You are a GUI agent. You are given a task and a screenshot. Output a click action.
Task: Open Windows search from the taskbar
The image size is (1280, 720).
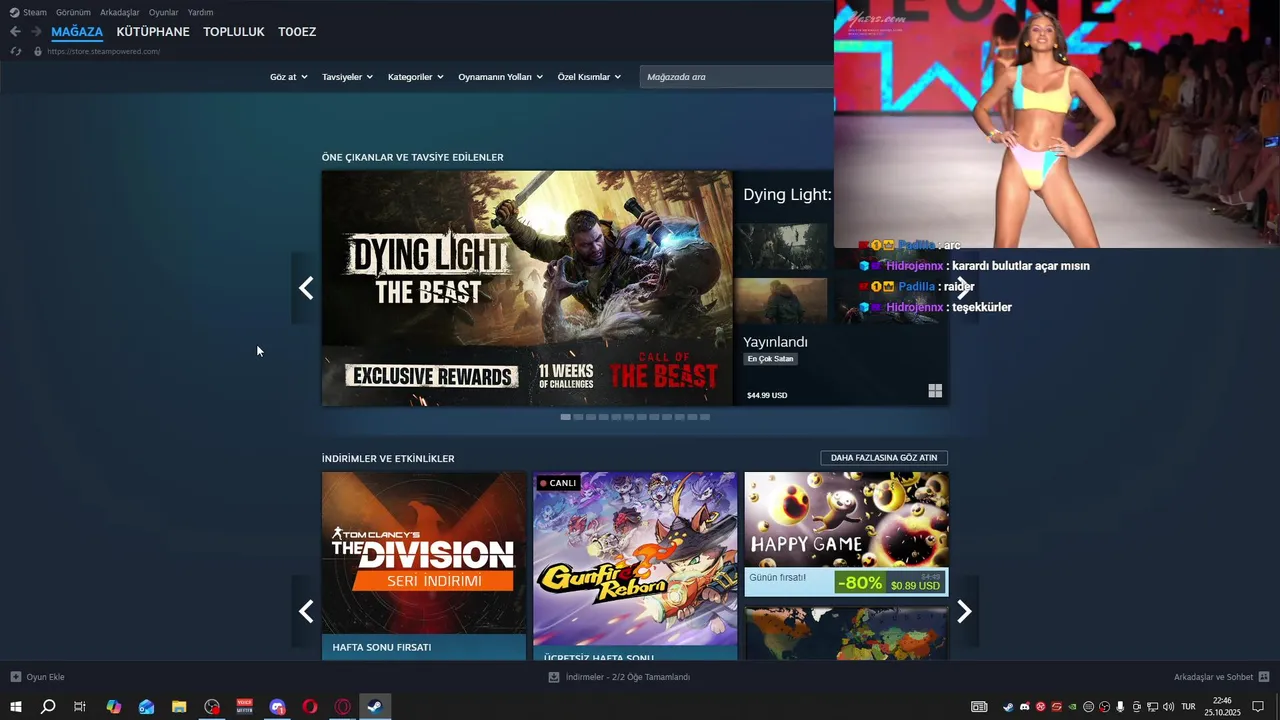tap(48, 707)
